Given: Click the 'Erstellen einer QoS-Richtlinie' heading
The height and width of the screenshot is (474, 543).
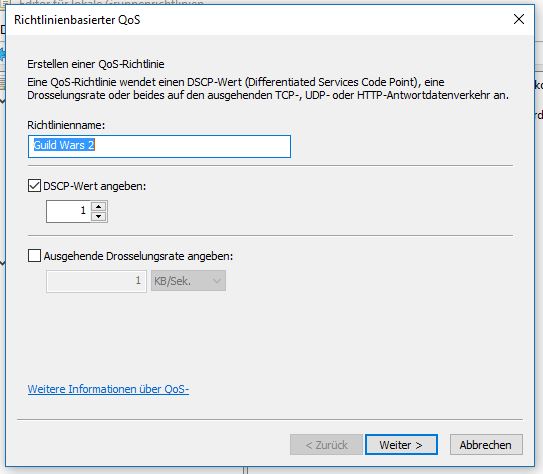Looking at the screenshot, I should click(x=96, y=64).
